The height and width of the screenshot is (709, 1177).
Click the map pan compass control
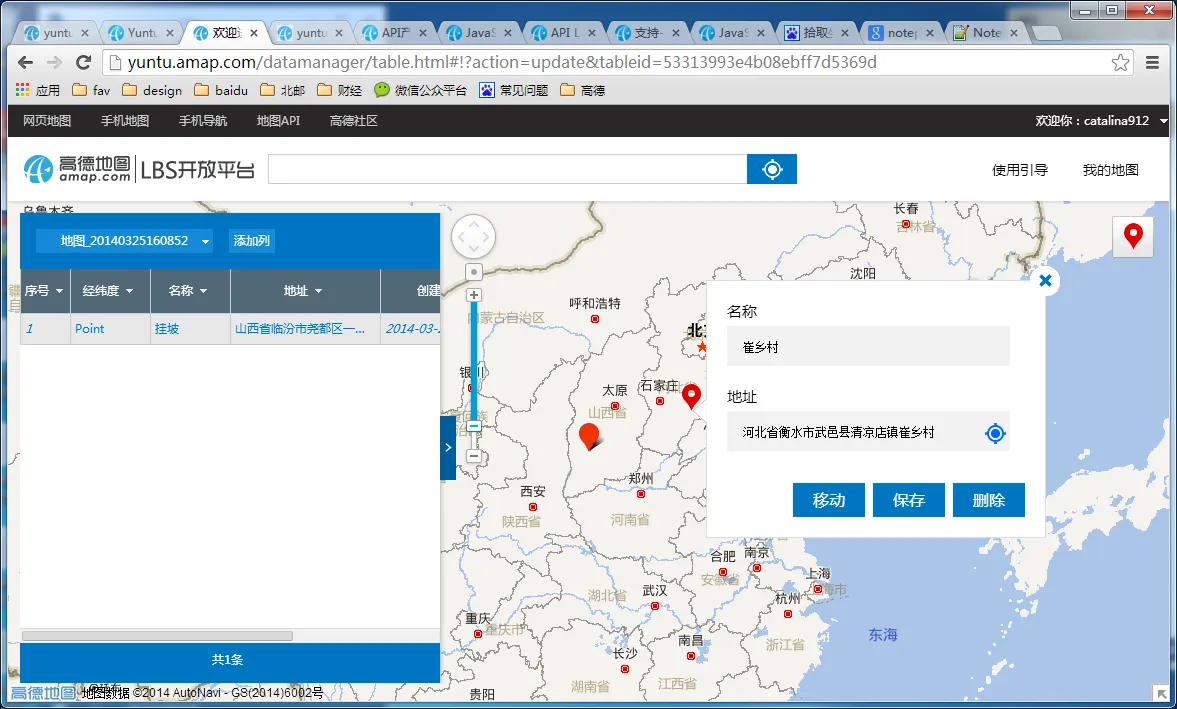pos(473,238)
